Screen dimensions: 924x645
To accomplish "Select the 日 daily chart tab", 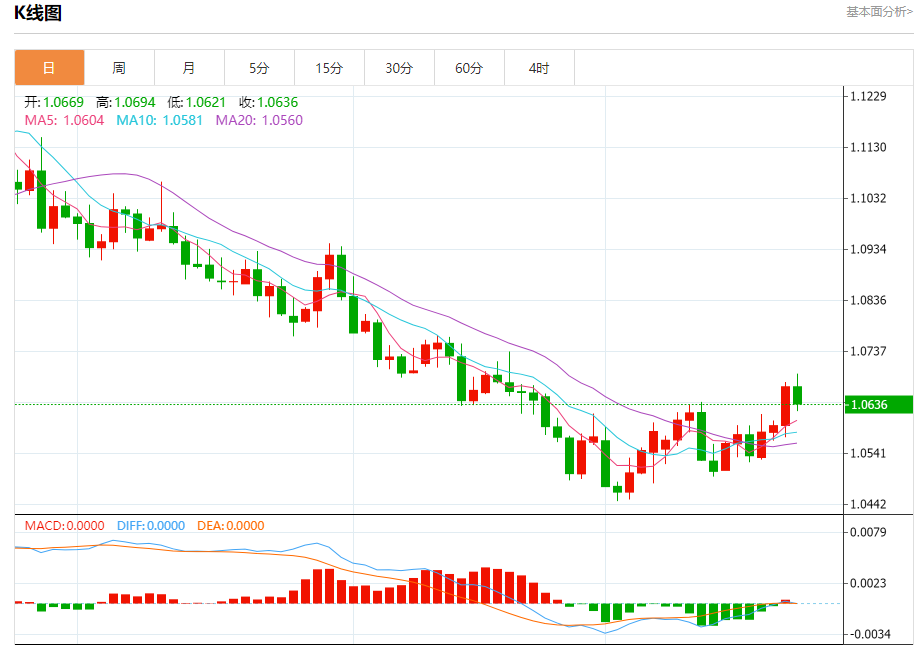I will pyautogui.click(x=50, y=68).
